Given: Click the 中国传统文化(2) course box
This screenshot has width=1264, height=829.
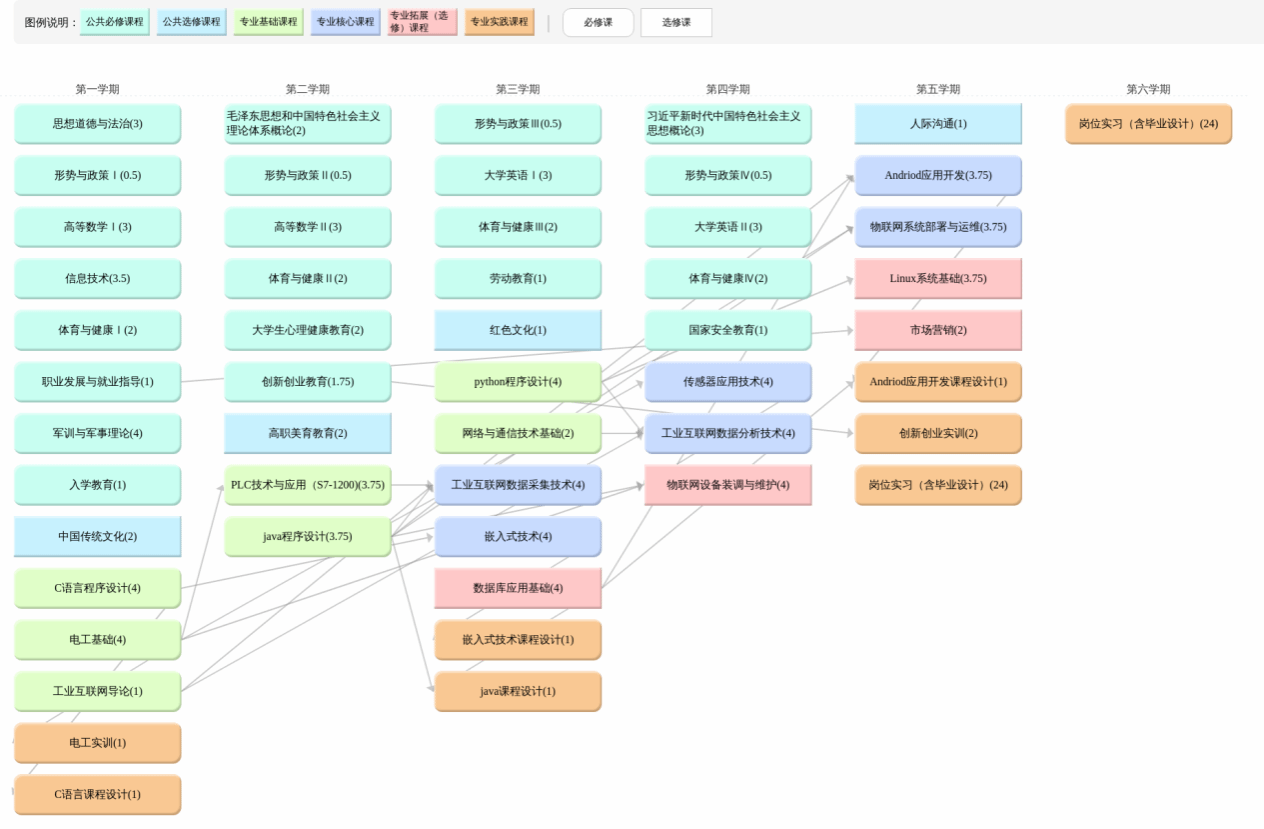Looking at the screenshot, I should pos(97,537).
